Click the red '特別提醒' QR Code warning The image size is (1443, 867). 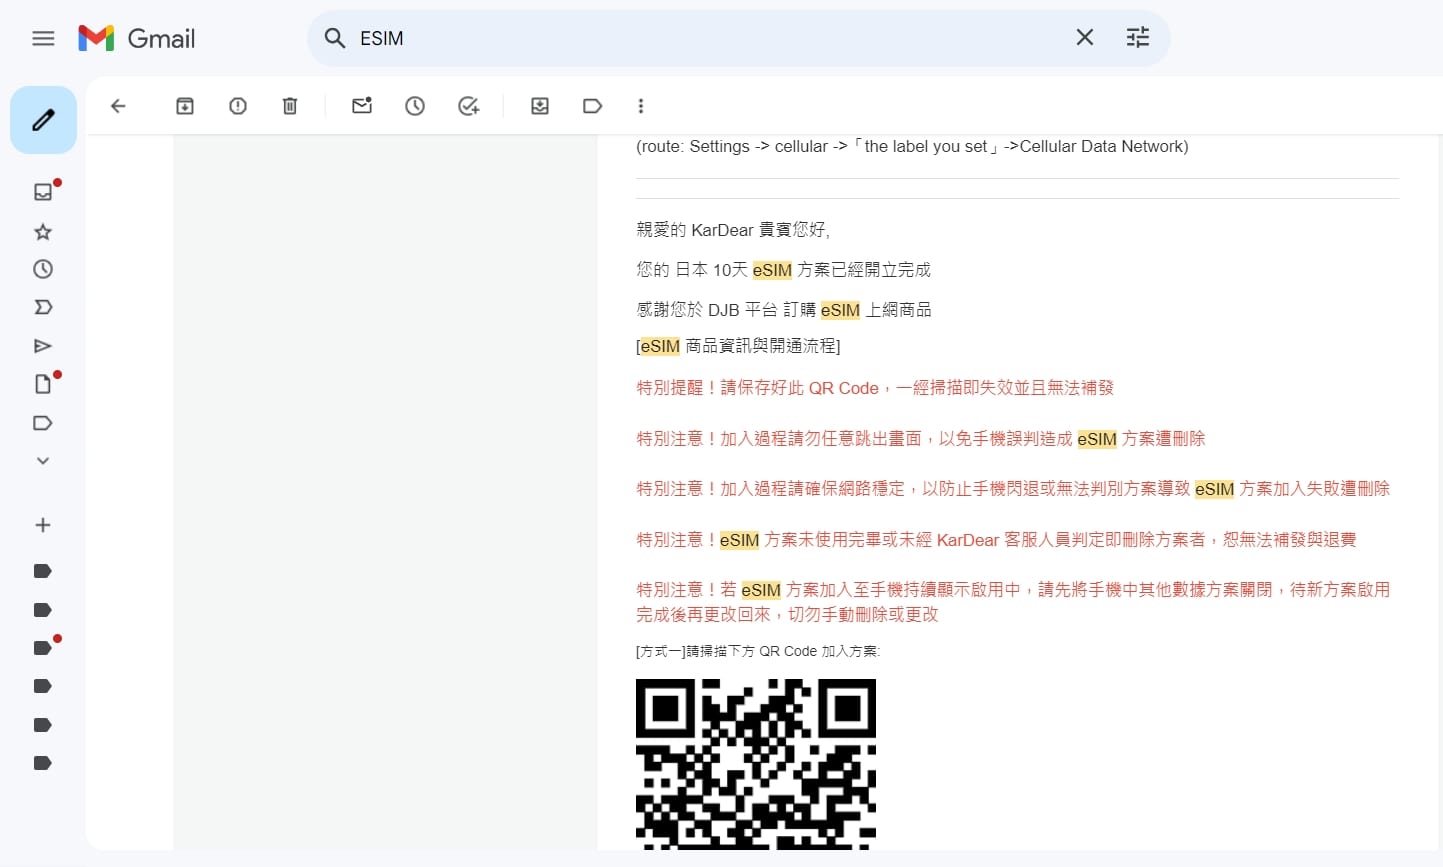pos(875,388)
